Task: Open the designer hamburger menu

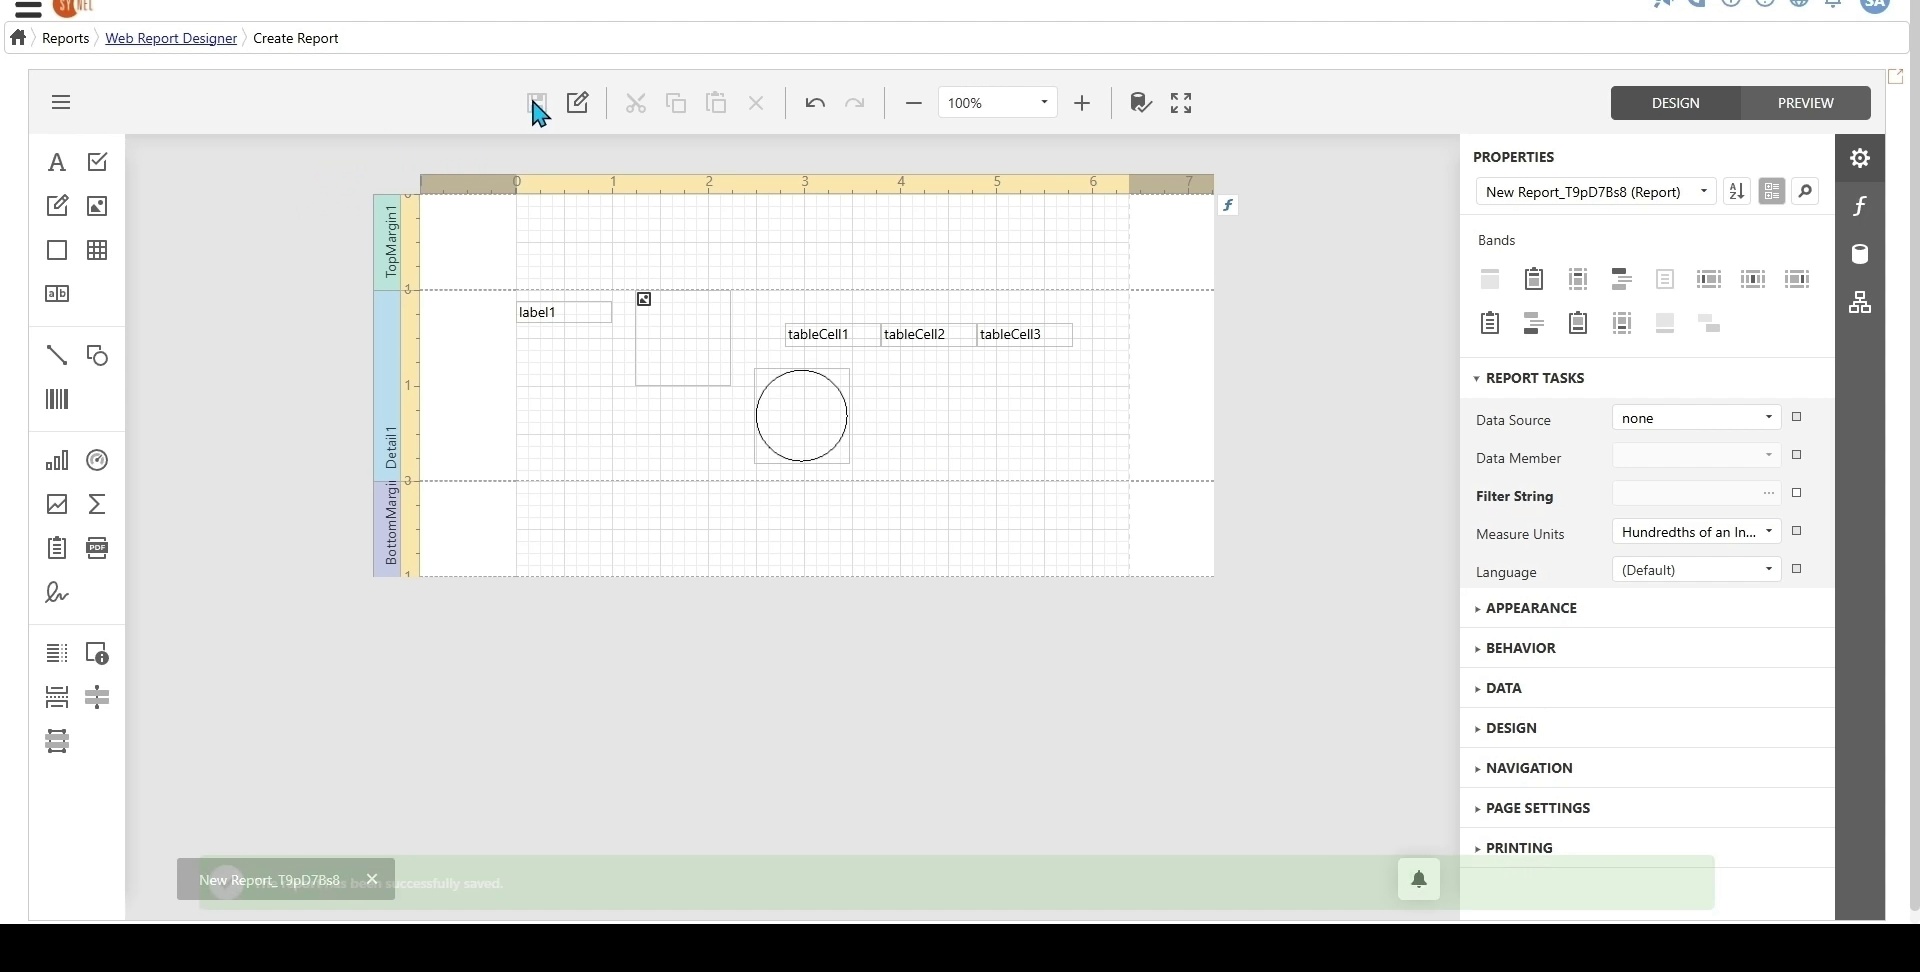Action: [x=61, y=102]
